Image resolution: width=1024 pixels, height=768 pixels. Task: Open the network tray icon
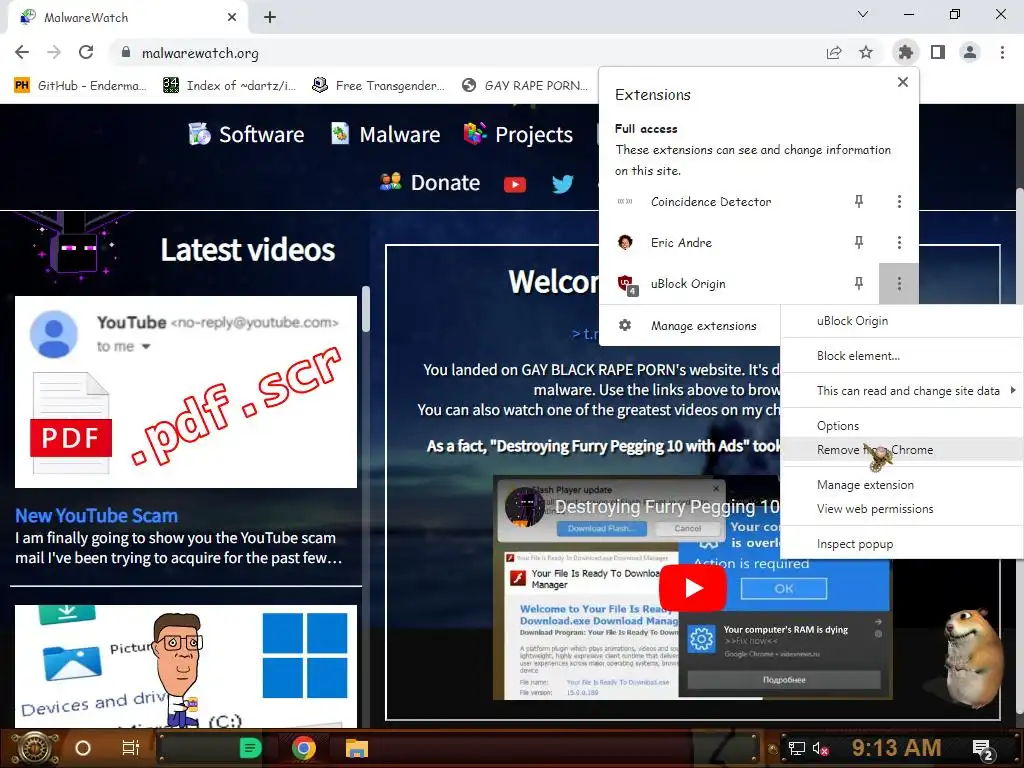point(797,748)
